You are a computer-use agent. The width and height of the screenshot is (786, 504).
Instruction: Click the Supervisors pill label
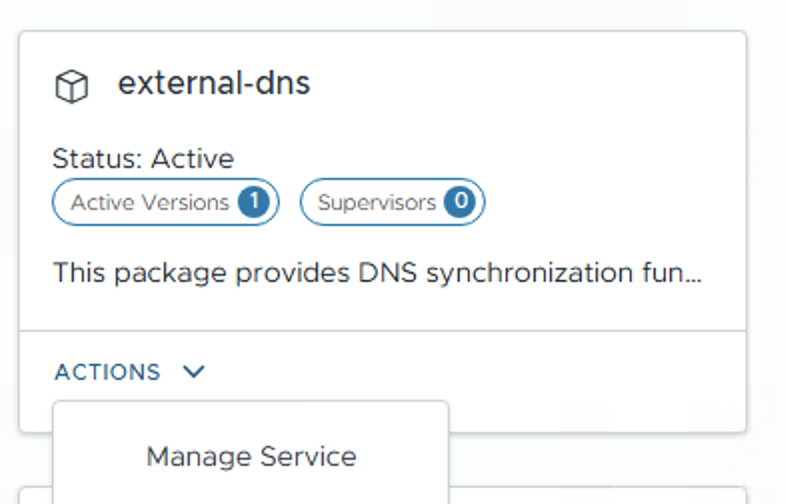tap(377, 202)
